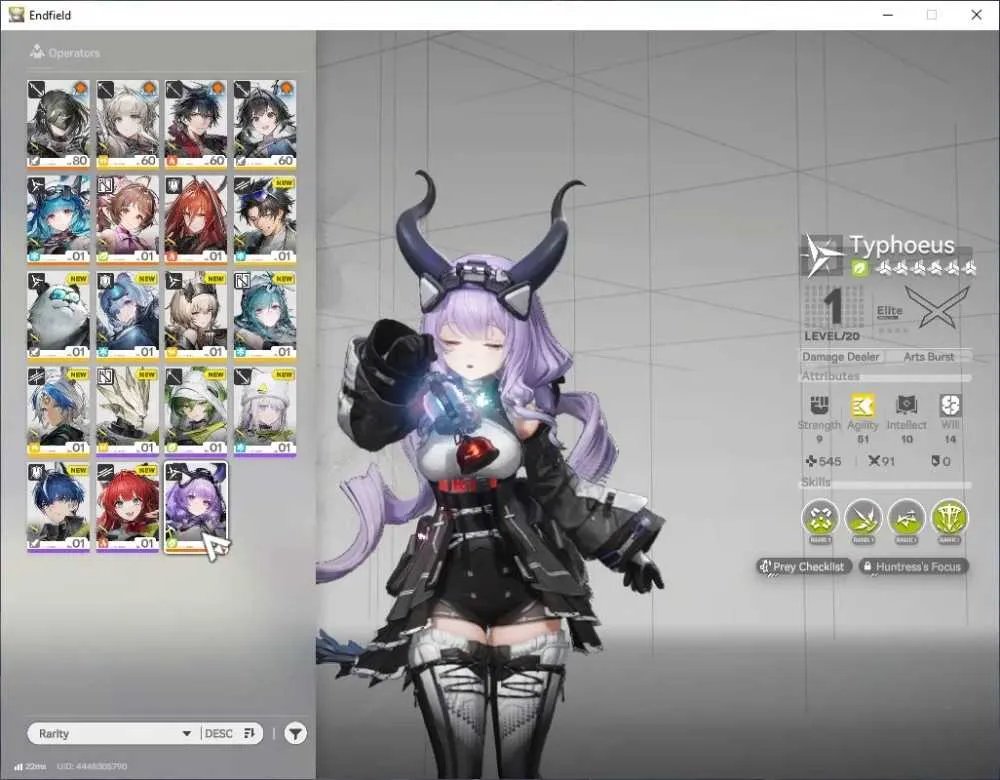This screenshot has width=1000, height=780.
Task: Open the Rarity sort dropdown
Action: coord(115,733)
